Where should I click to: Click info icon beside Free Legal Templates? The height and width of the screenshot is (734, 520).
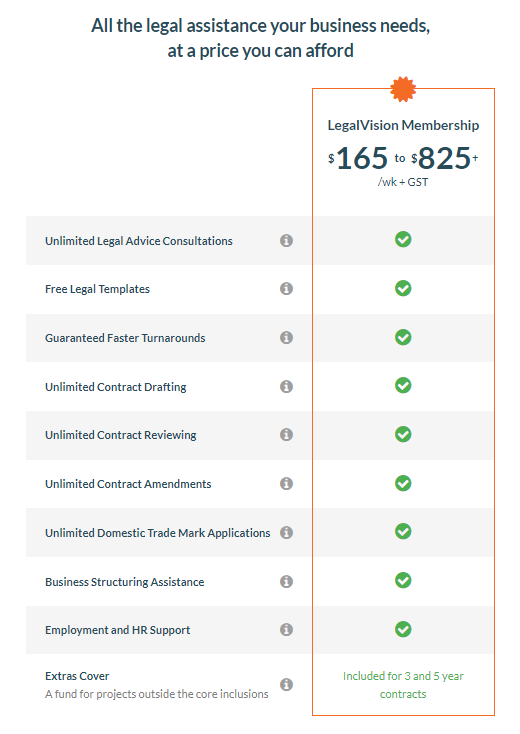(286, 289)
